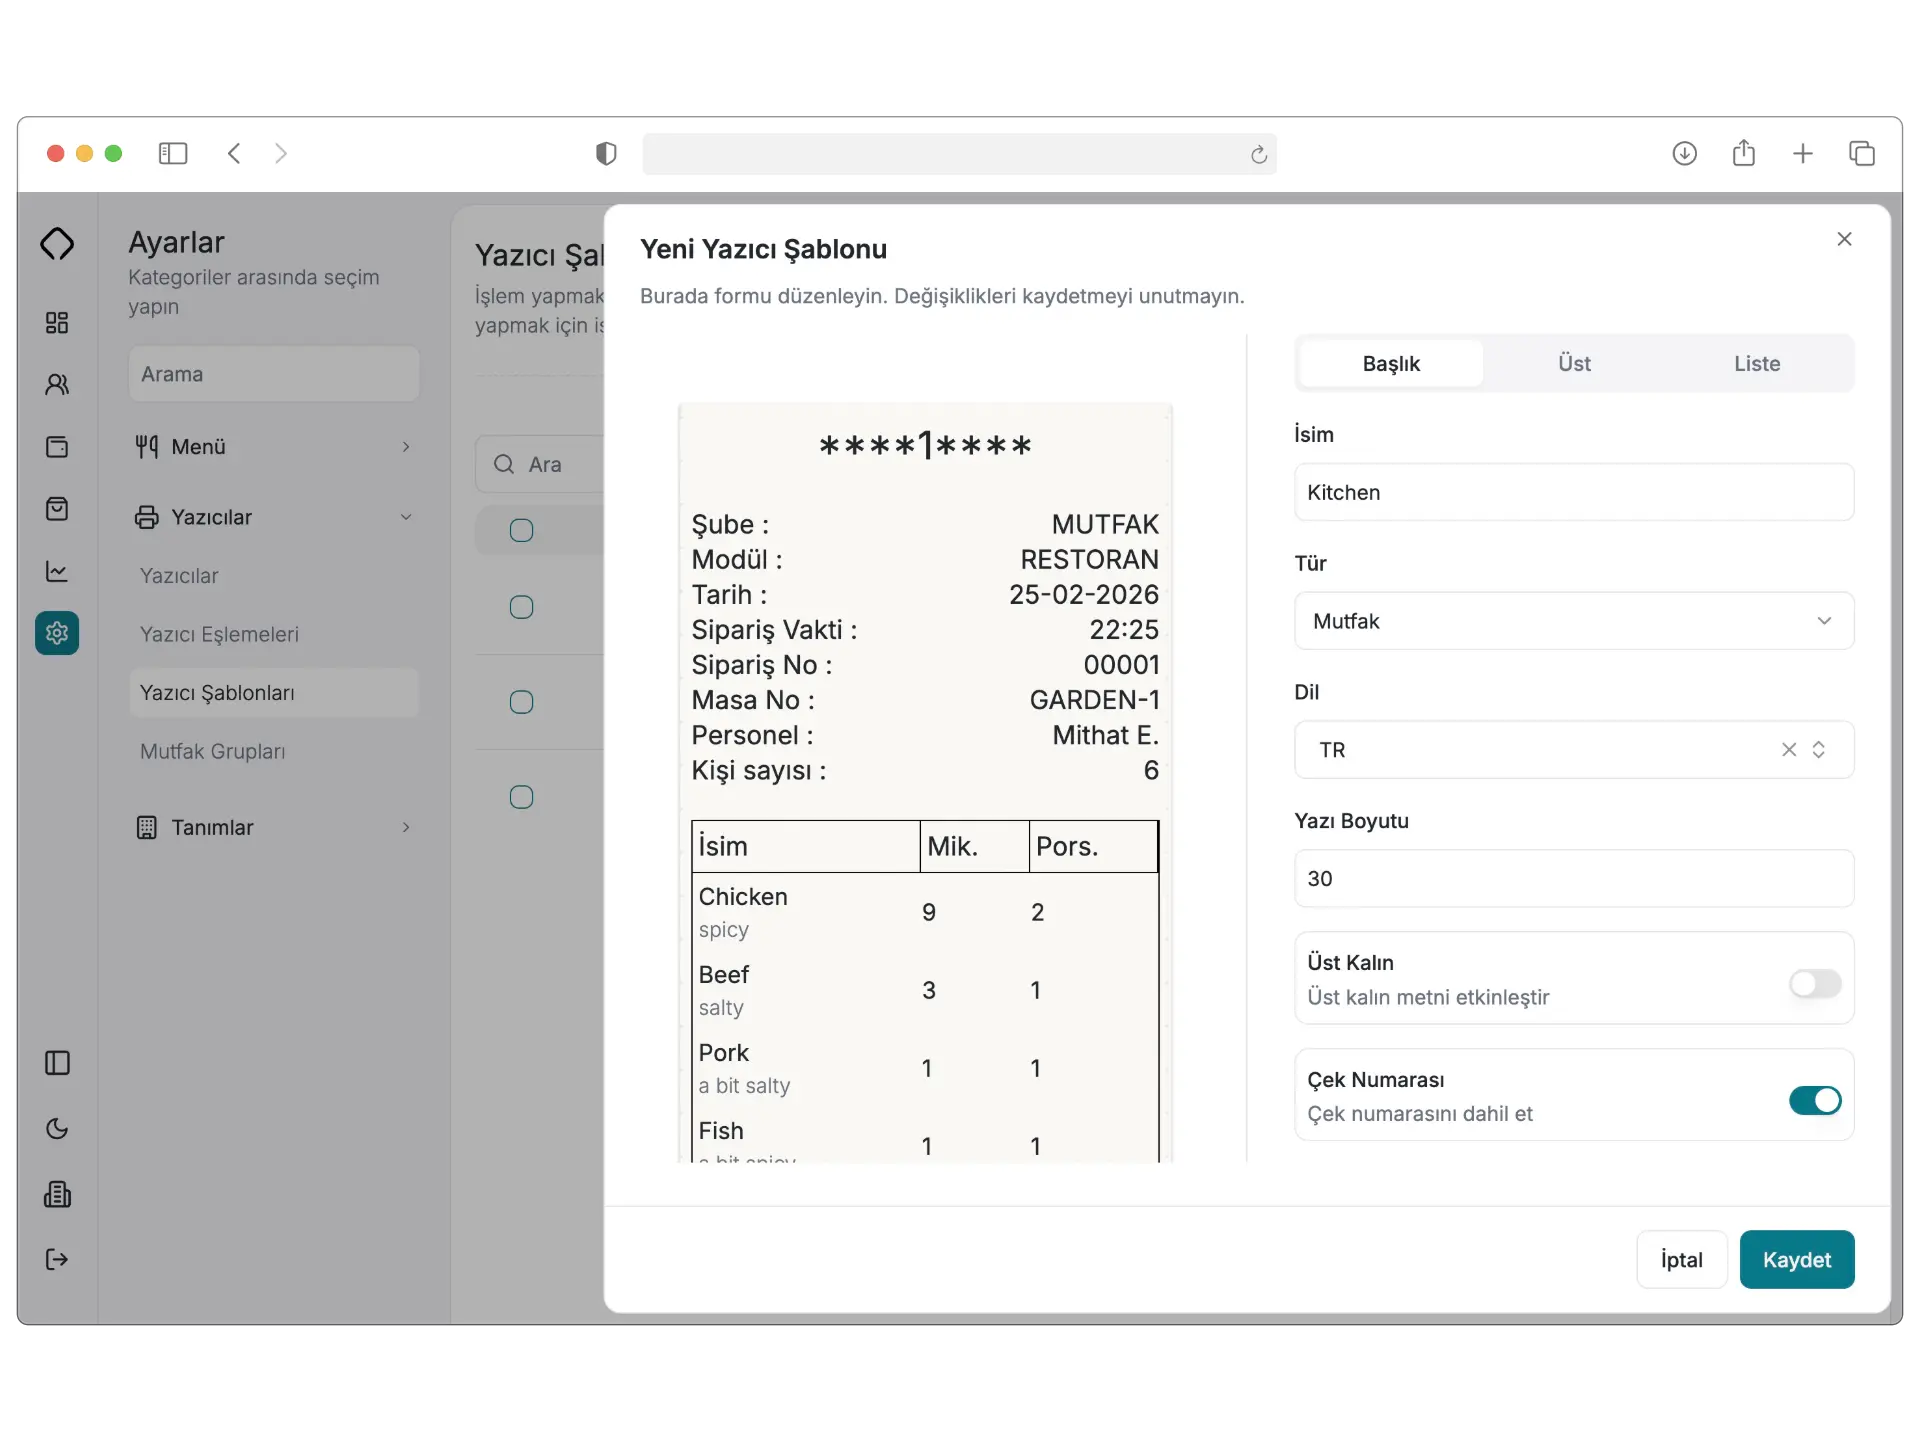The image size is (1920, 1440).
Task: Click the teal settings gear icon
Action: point(57,633)
